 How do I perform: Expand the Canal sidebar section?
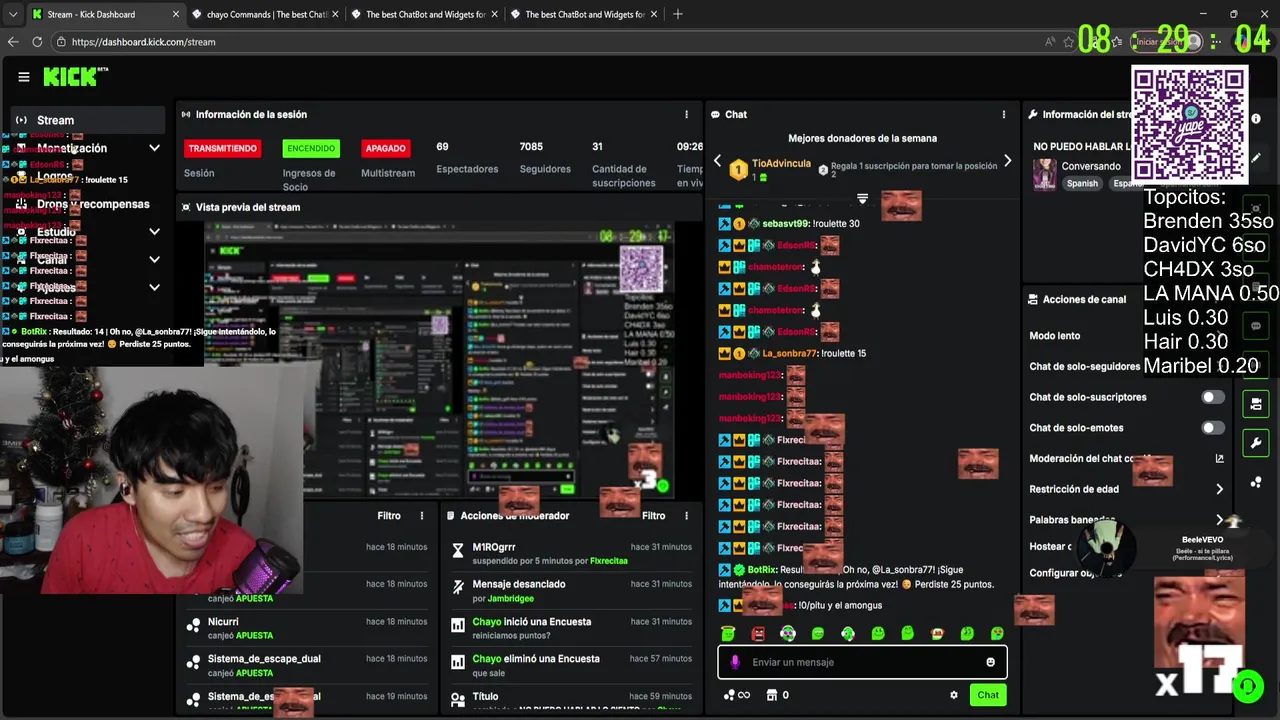pyautogui.click(x=154, y=260)
